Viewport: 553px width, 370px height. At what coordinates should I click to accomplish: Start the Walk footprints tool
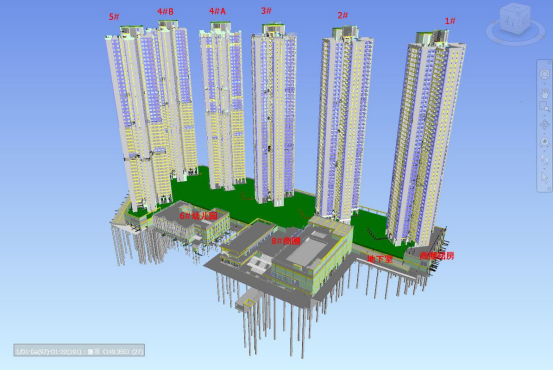coord(544,159)
